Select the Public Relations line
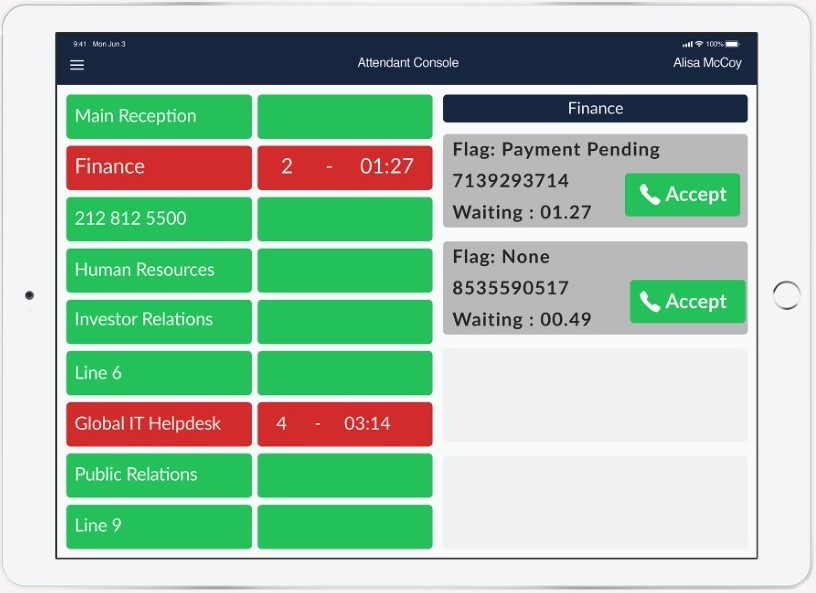The width and height of the screenshot is (816, 593). tap(159, 475)
